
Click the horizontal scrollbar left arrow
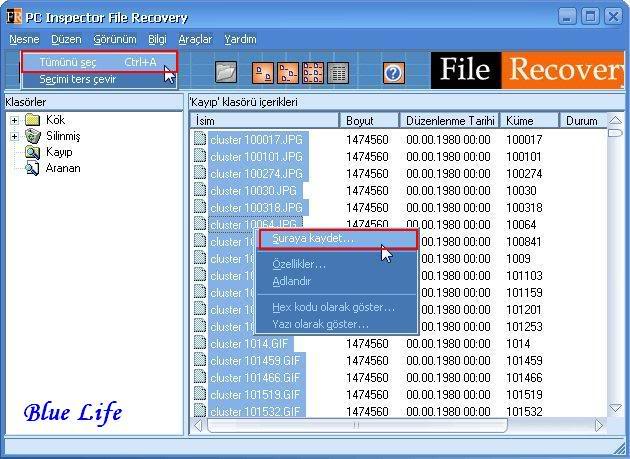[198, 425]
